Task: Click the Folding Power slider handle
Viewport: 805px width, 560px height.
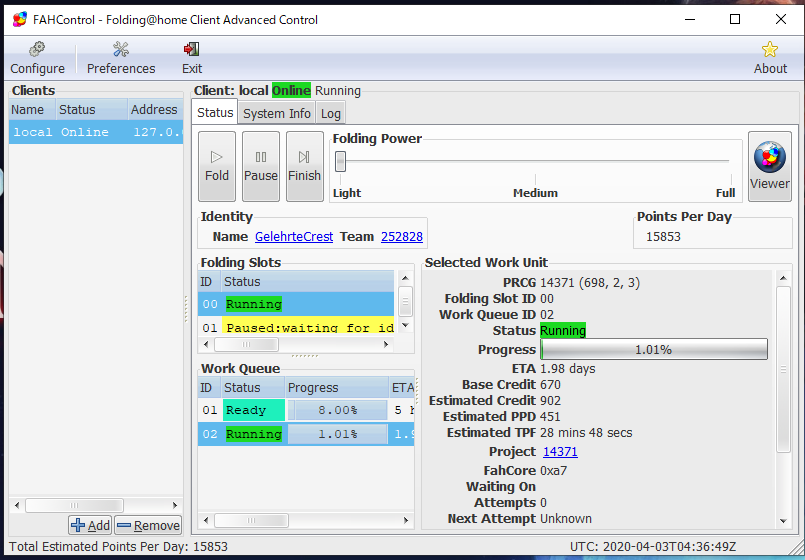Action: (340, 161)
